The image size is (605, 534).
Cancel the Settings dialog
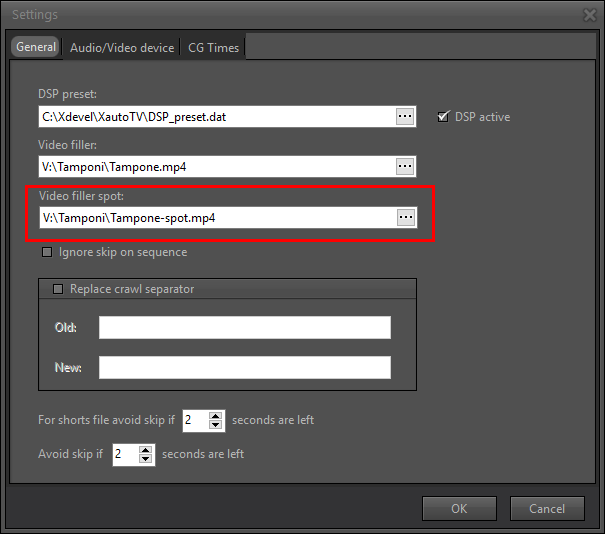pos(547,509)
